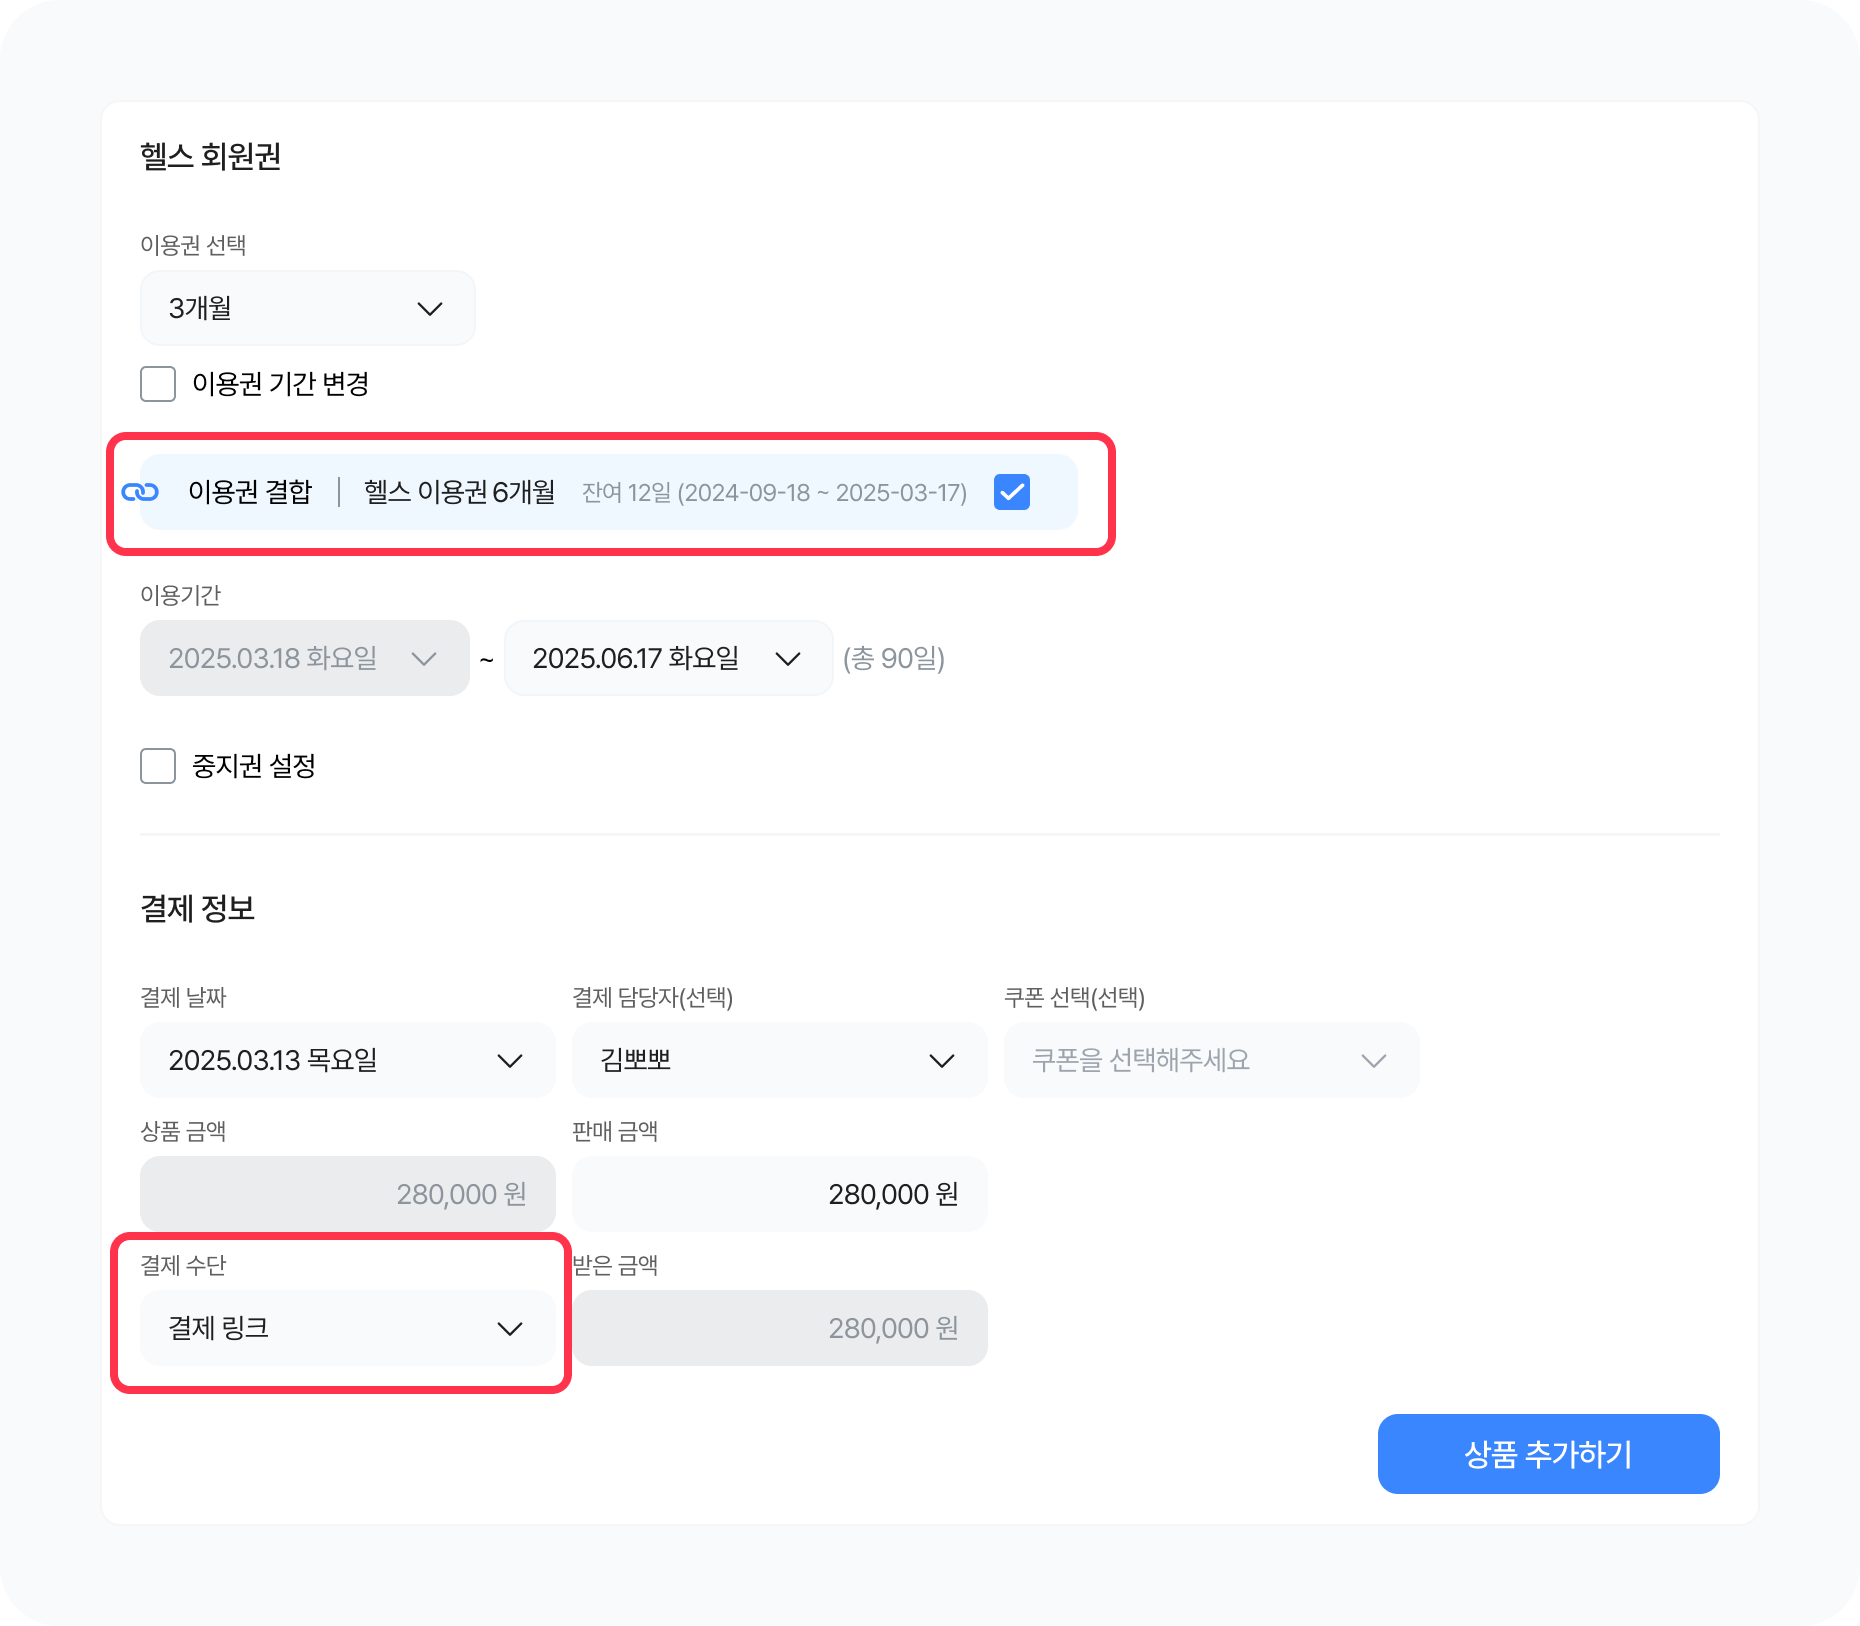The width and height of the screenshot is (1860, 1626).
Task: Click the 판매 금액 280,000 원 input field
Action: [779, 1194]
